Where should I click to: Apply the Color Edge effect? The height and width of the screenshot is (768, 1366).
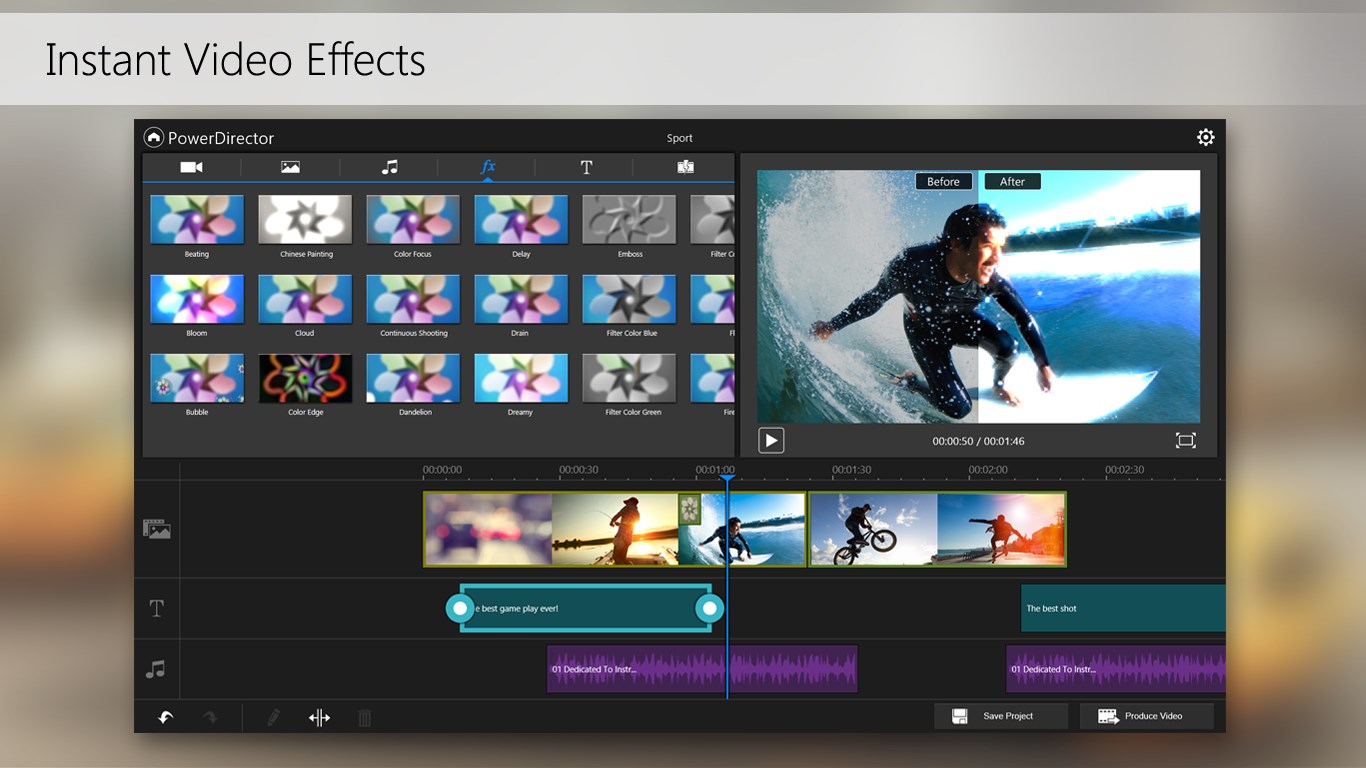pos(305,379)
